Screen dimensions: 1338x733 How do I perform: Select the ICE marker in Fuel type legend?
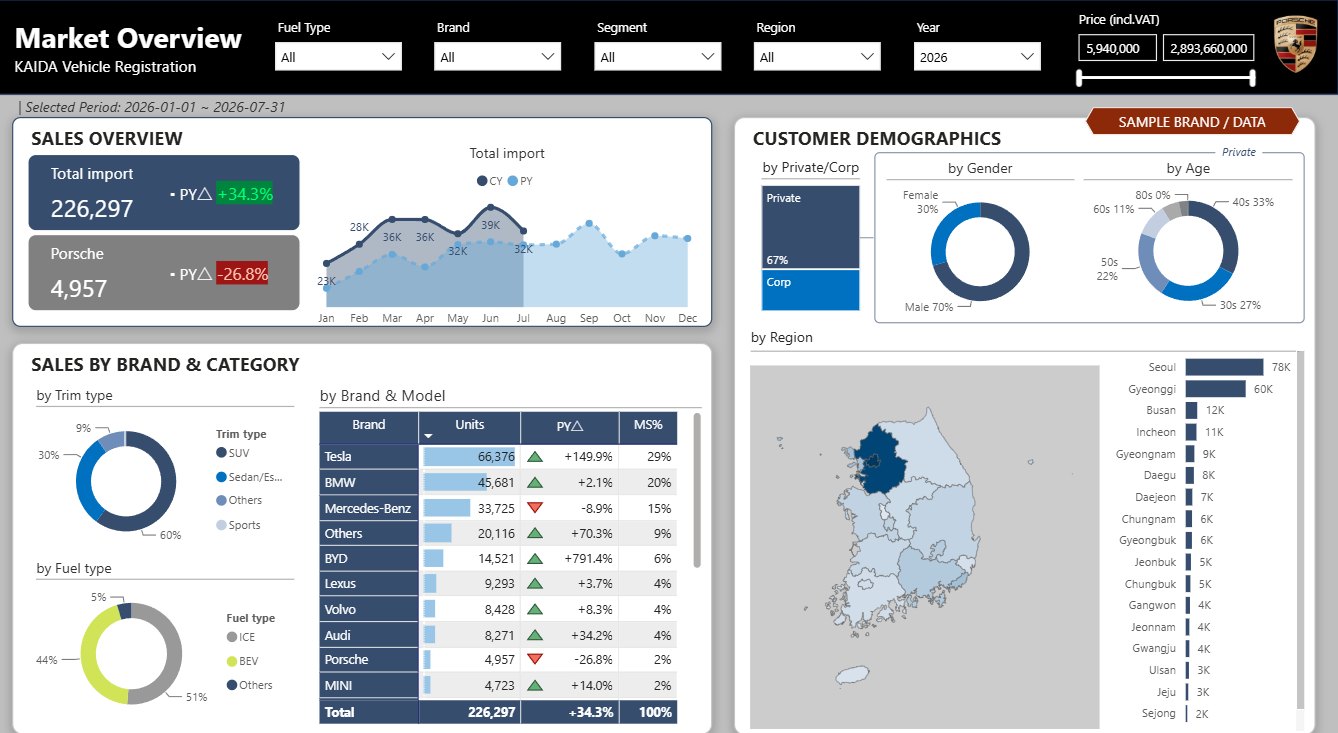coord(232,637)
